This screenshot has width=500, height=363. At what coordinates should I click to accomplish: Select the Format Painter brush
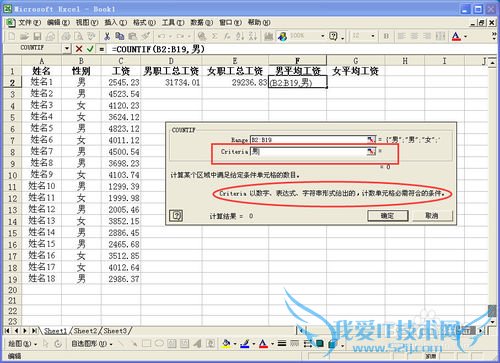[x=145, y=36]
